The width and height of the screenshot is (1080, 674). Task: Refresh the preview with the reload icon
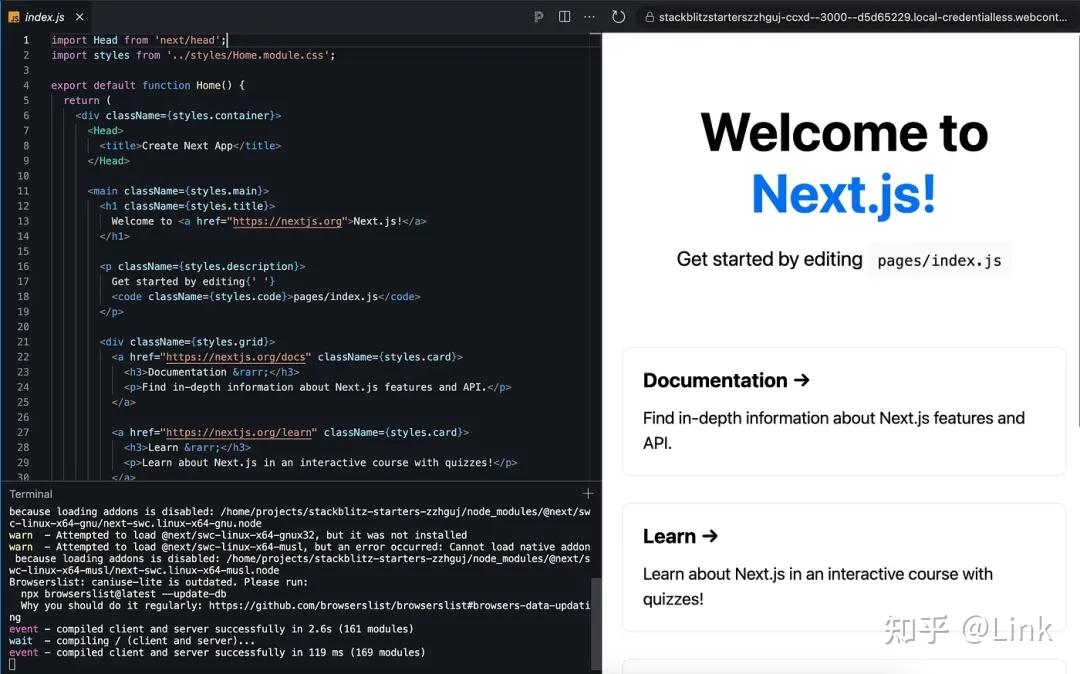[618, 17]
